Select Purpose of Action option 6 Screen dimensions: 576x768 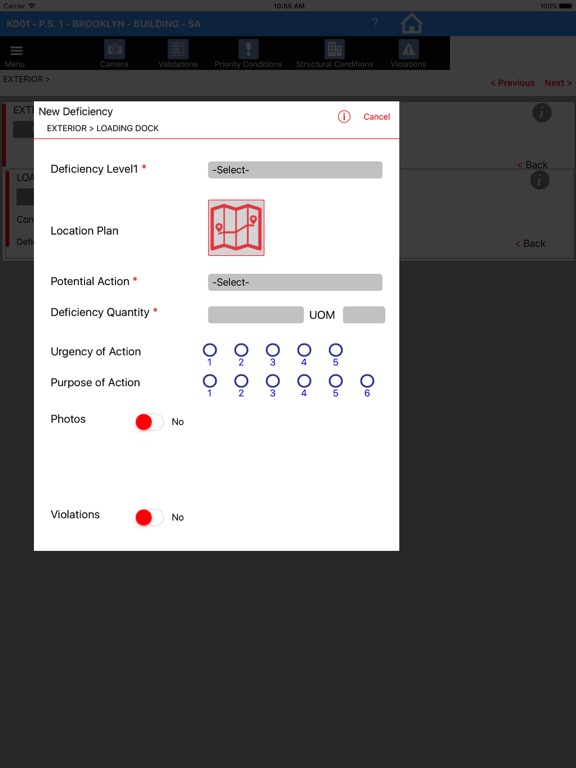(367, 381)
